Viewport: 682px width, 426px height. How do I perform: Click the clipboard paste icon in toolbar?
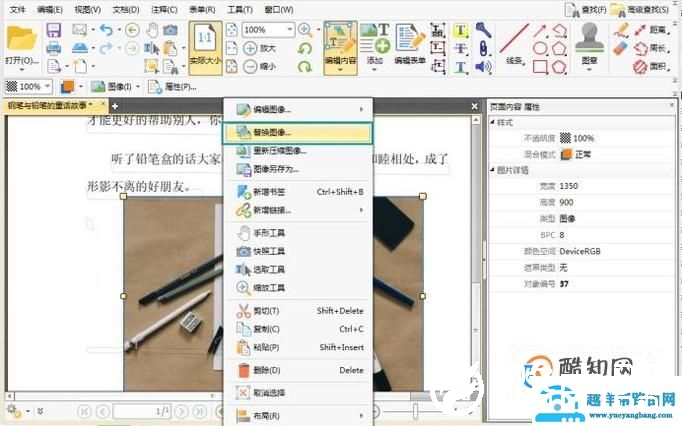[170, 48]
